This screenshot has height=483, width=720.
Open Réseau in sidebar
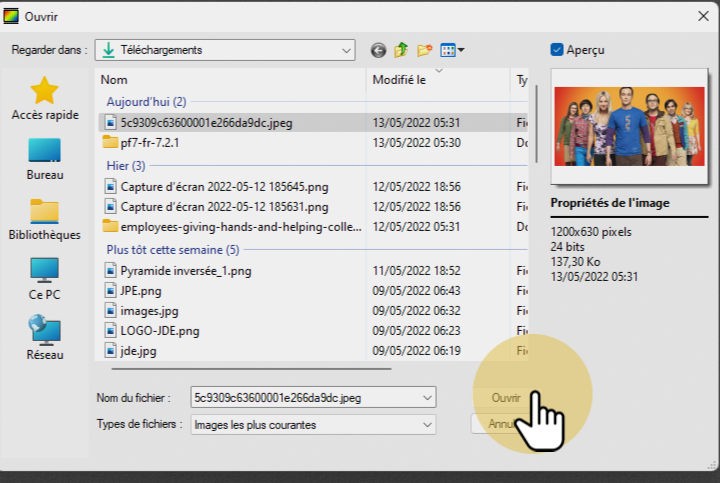(x=45, y=337)
